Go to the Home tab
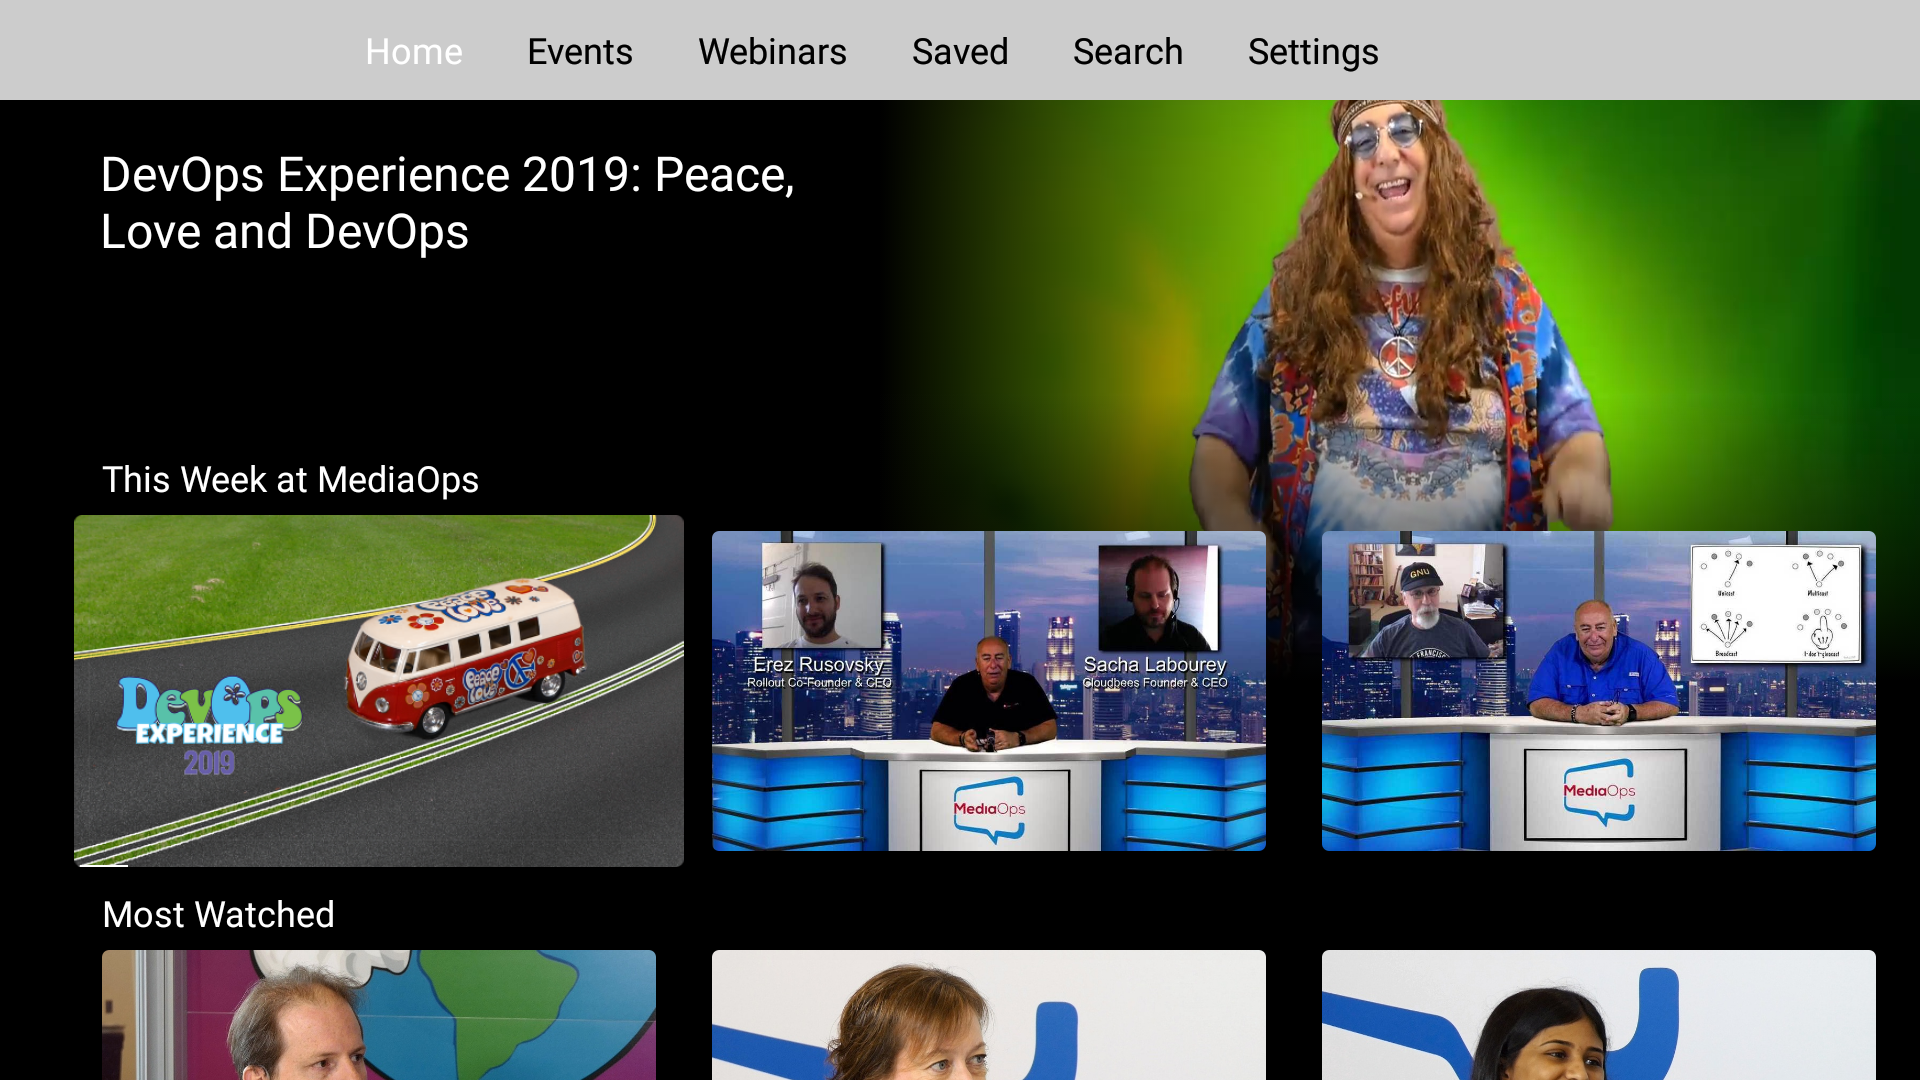The height and width of the screenshot is (1080, 1920). (414, 52)
